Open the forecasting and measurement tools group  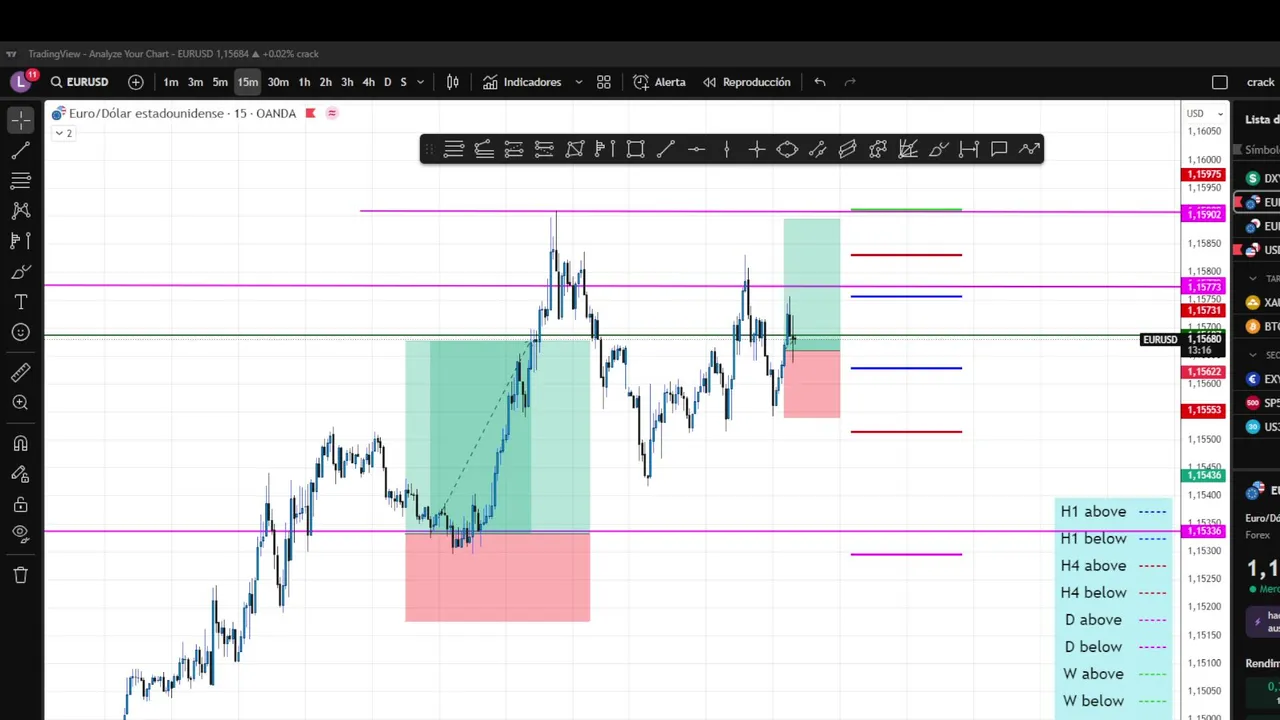pyautogui.click(x=21, y=241)
